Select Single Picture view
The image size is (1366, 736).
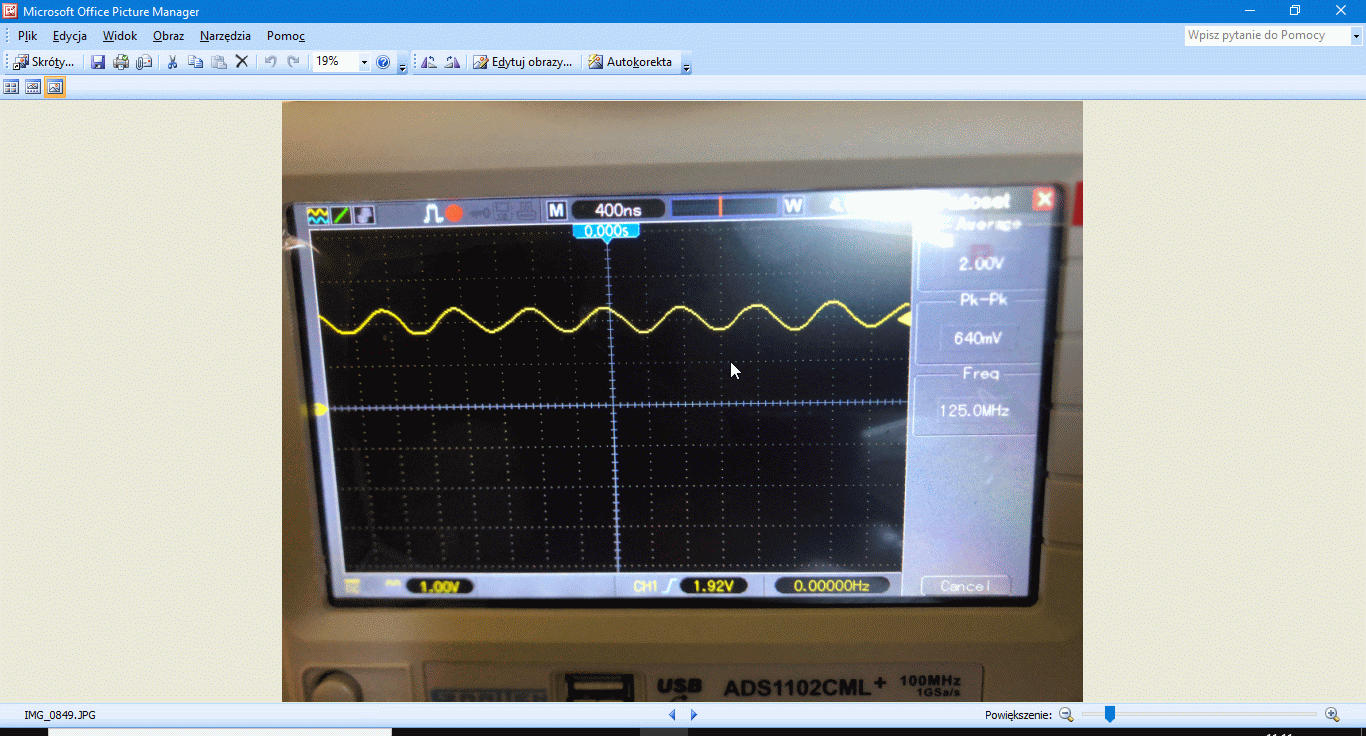tap(55, 87)
